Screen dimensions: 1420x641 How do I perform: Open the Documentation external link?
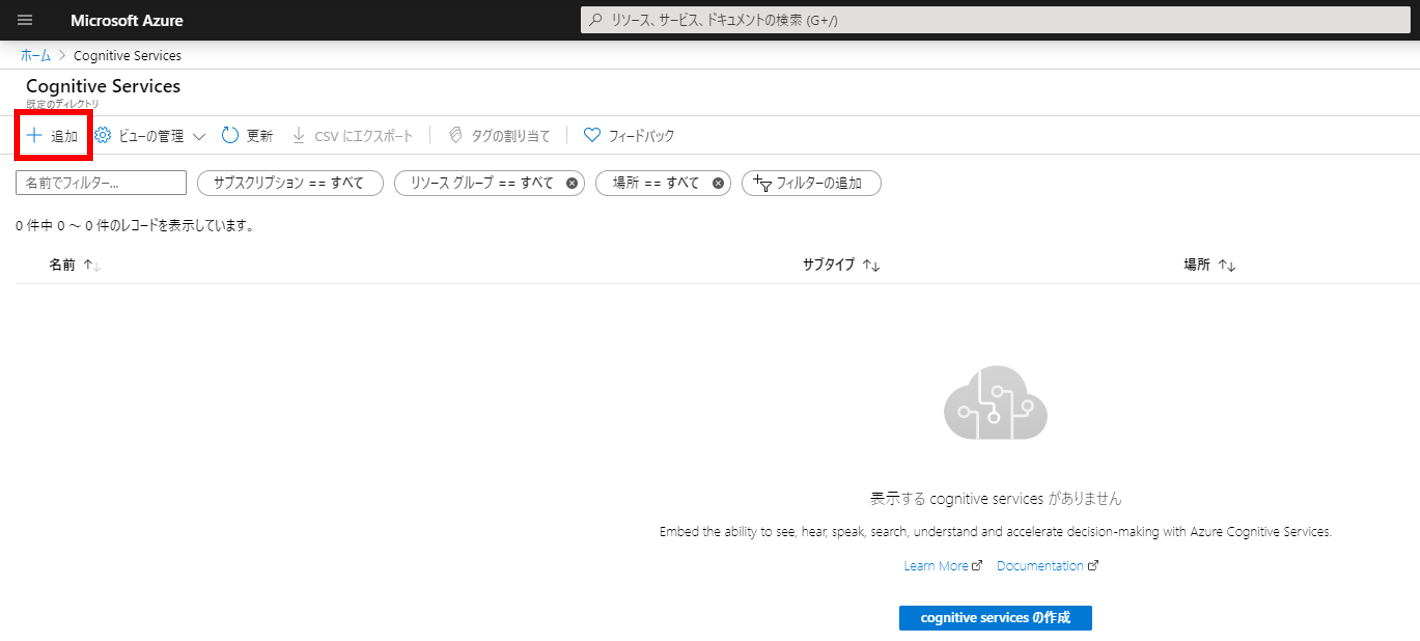(x=1040, y=566)
